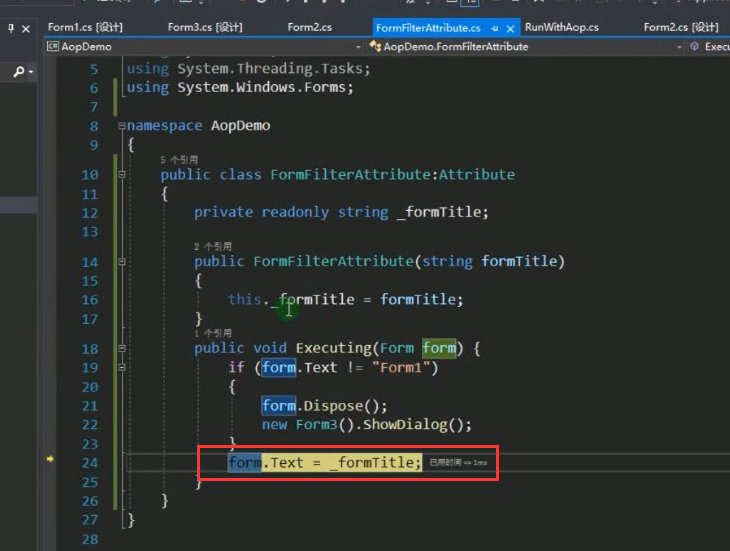Screen dimensions: 730x551
Task: Click the ShowDialog call on line 22
Action: pos(405,425)
